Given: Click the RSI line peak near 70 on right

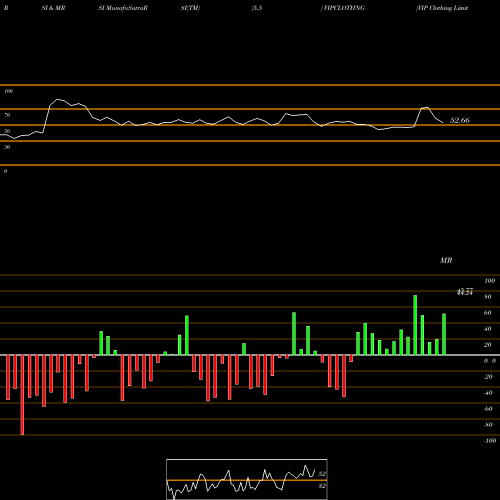Looking at the screenshot, I should (x=425, y=108).
